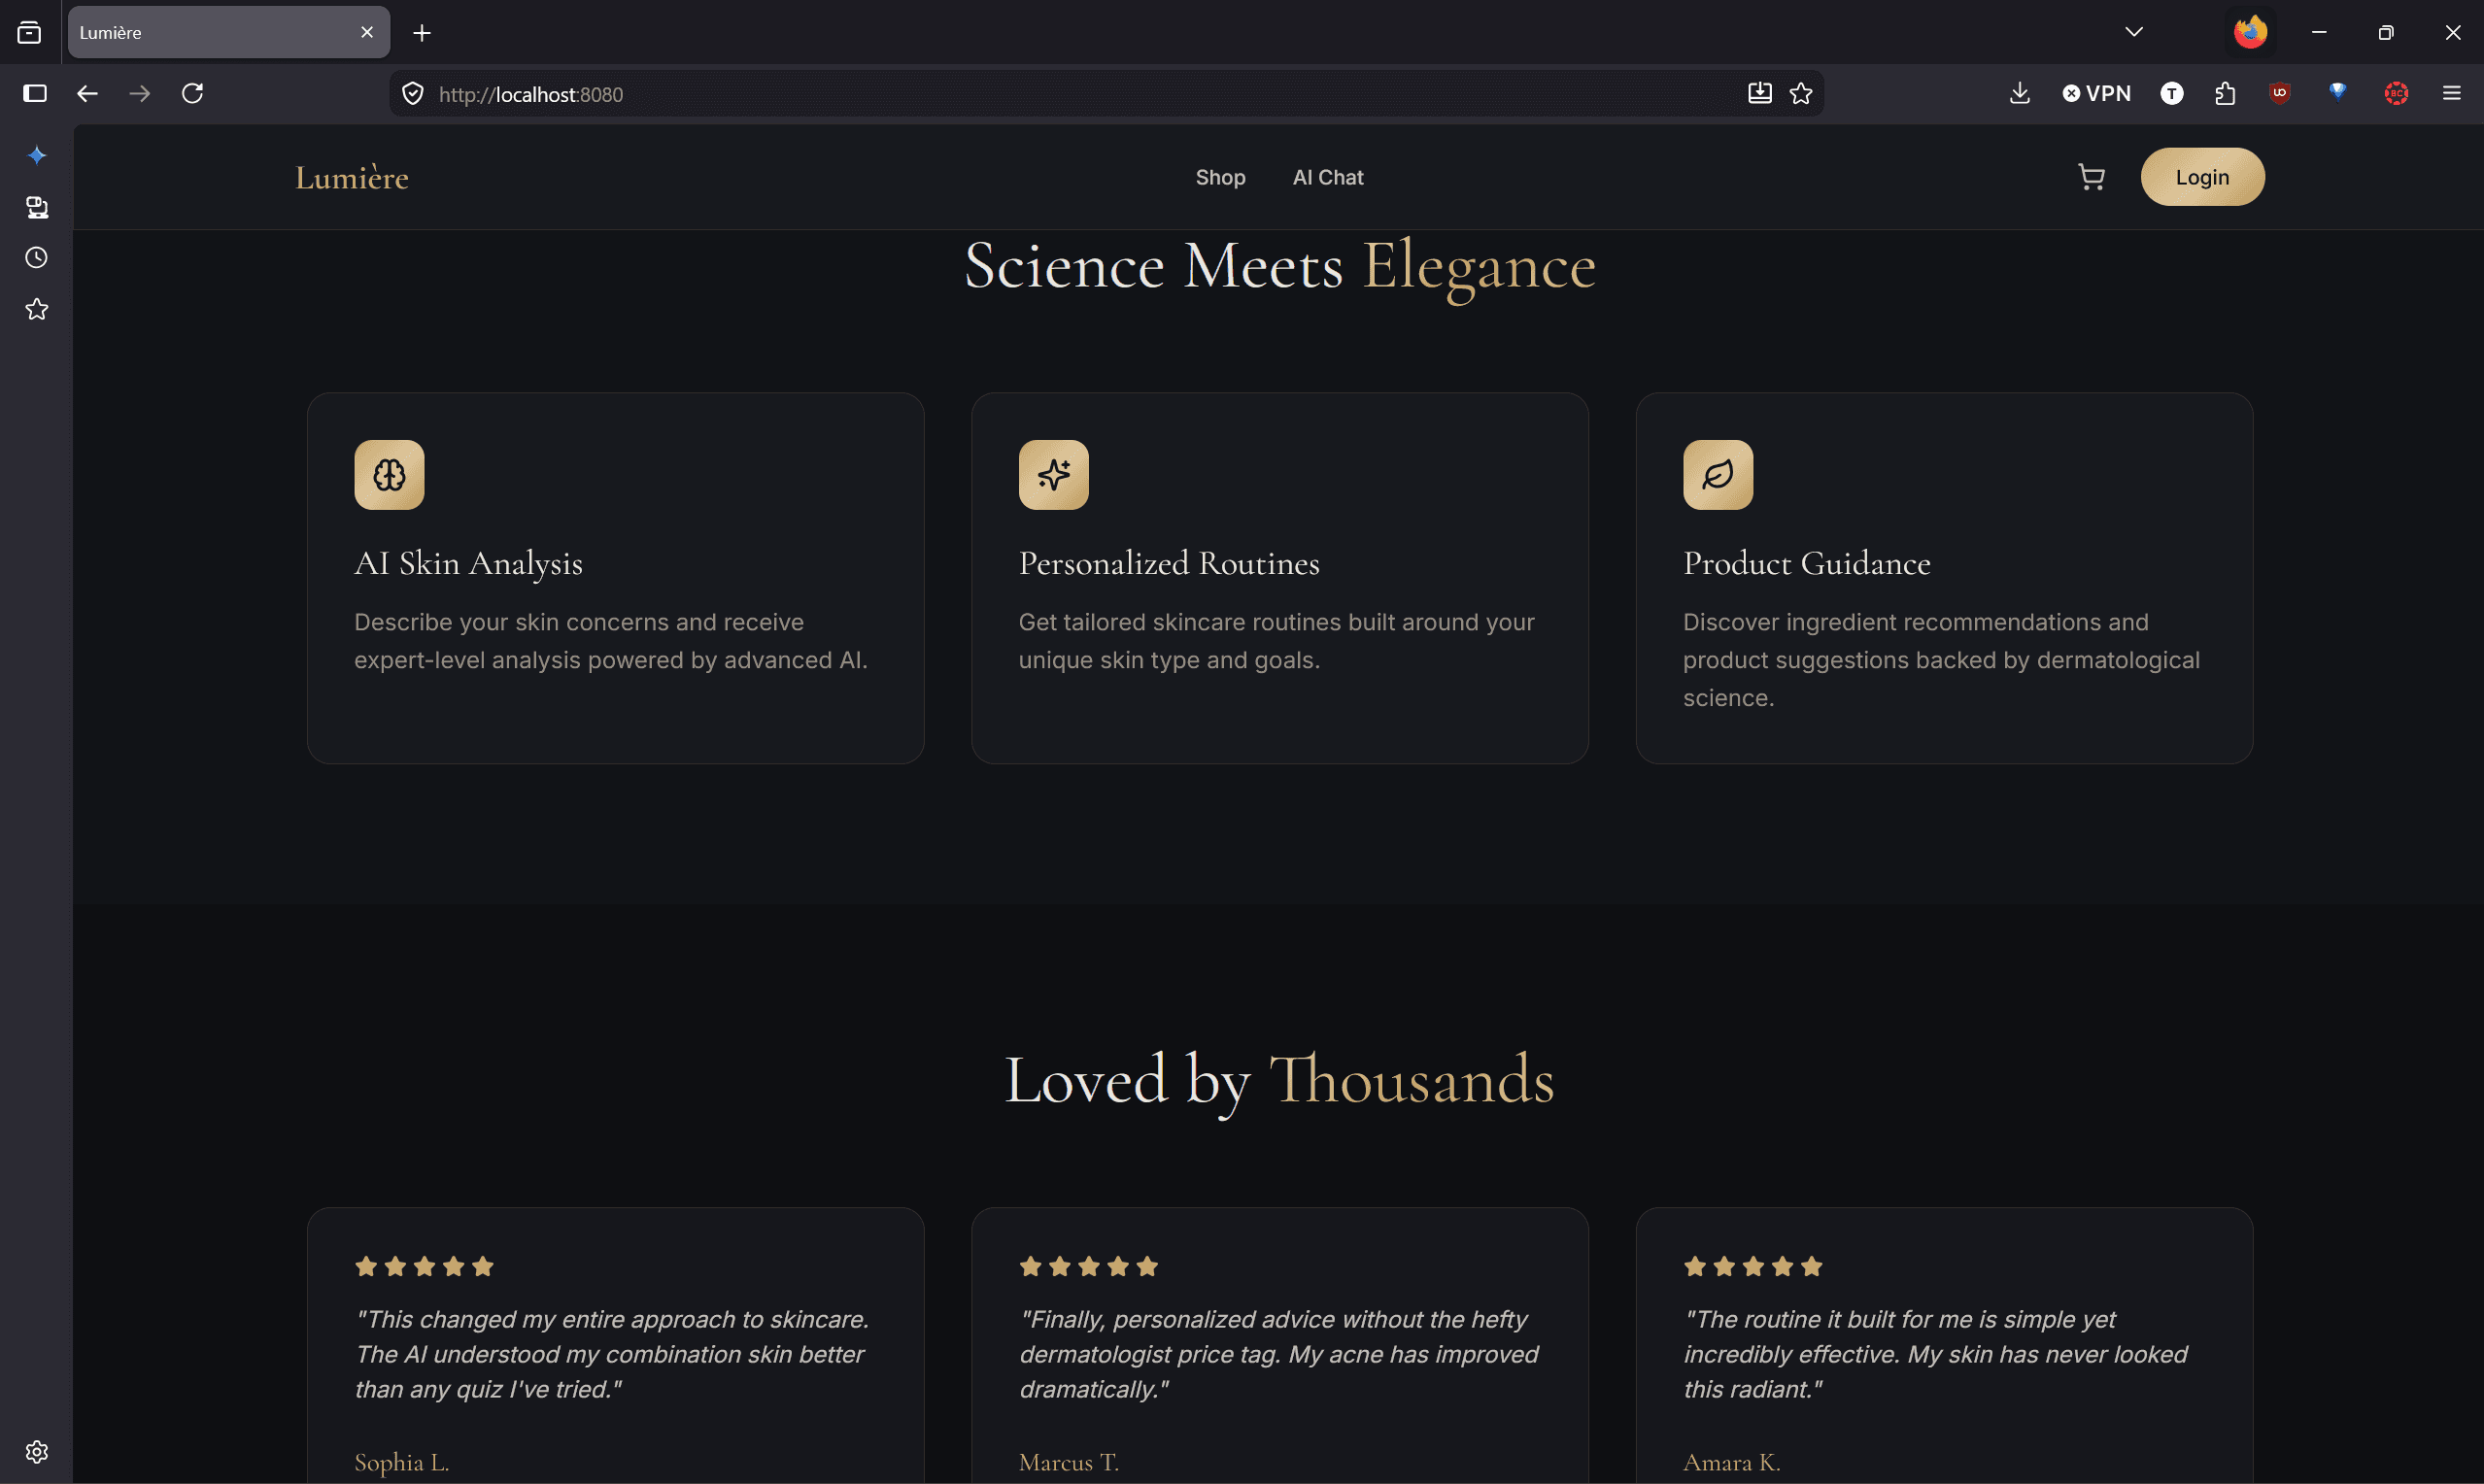Open the AI Chat page

[x=1328, y=177]
